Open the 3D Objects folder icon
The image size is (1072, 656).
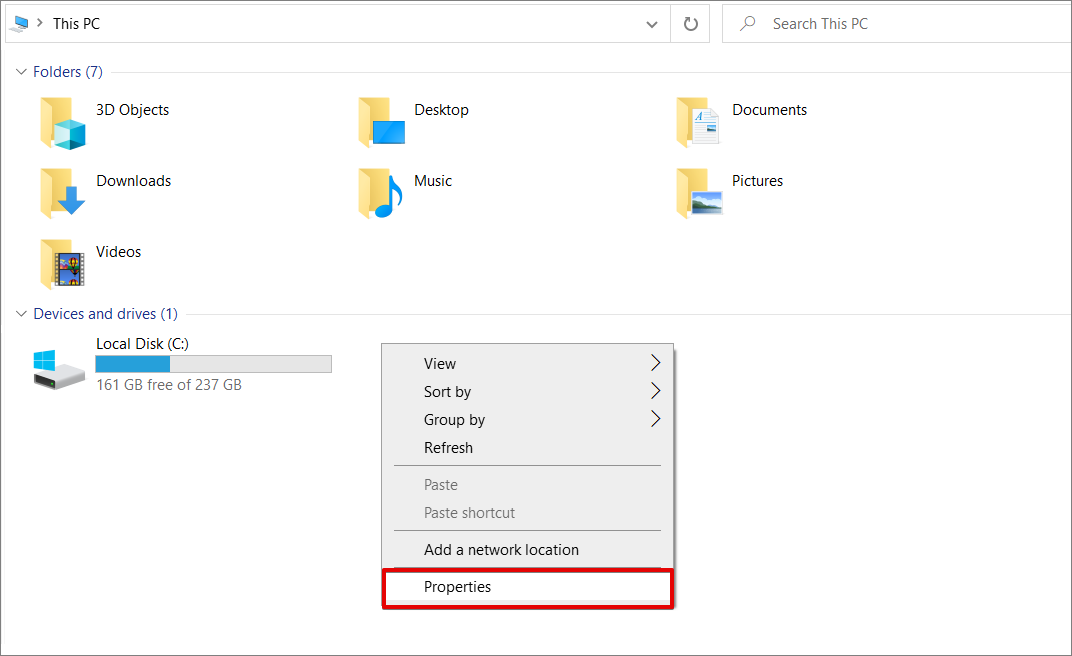click(x=62, y=123)
